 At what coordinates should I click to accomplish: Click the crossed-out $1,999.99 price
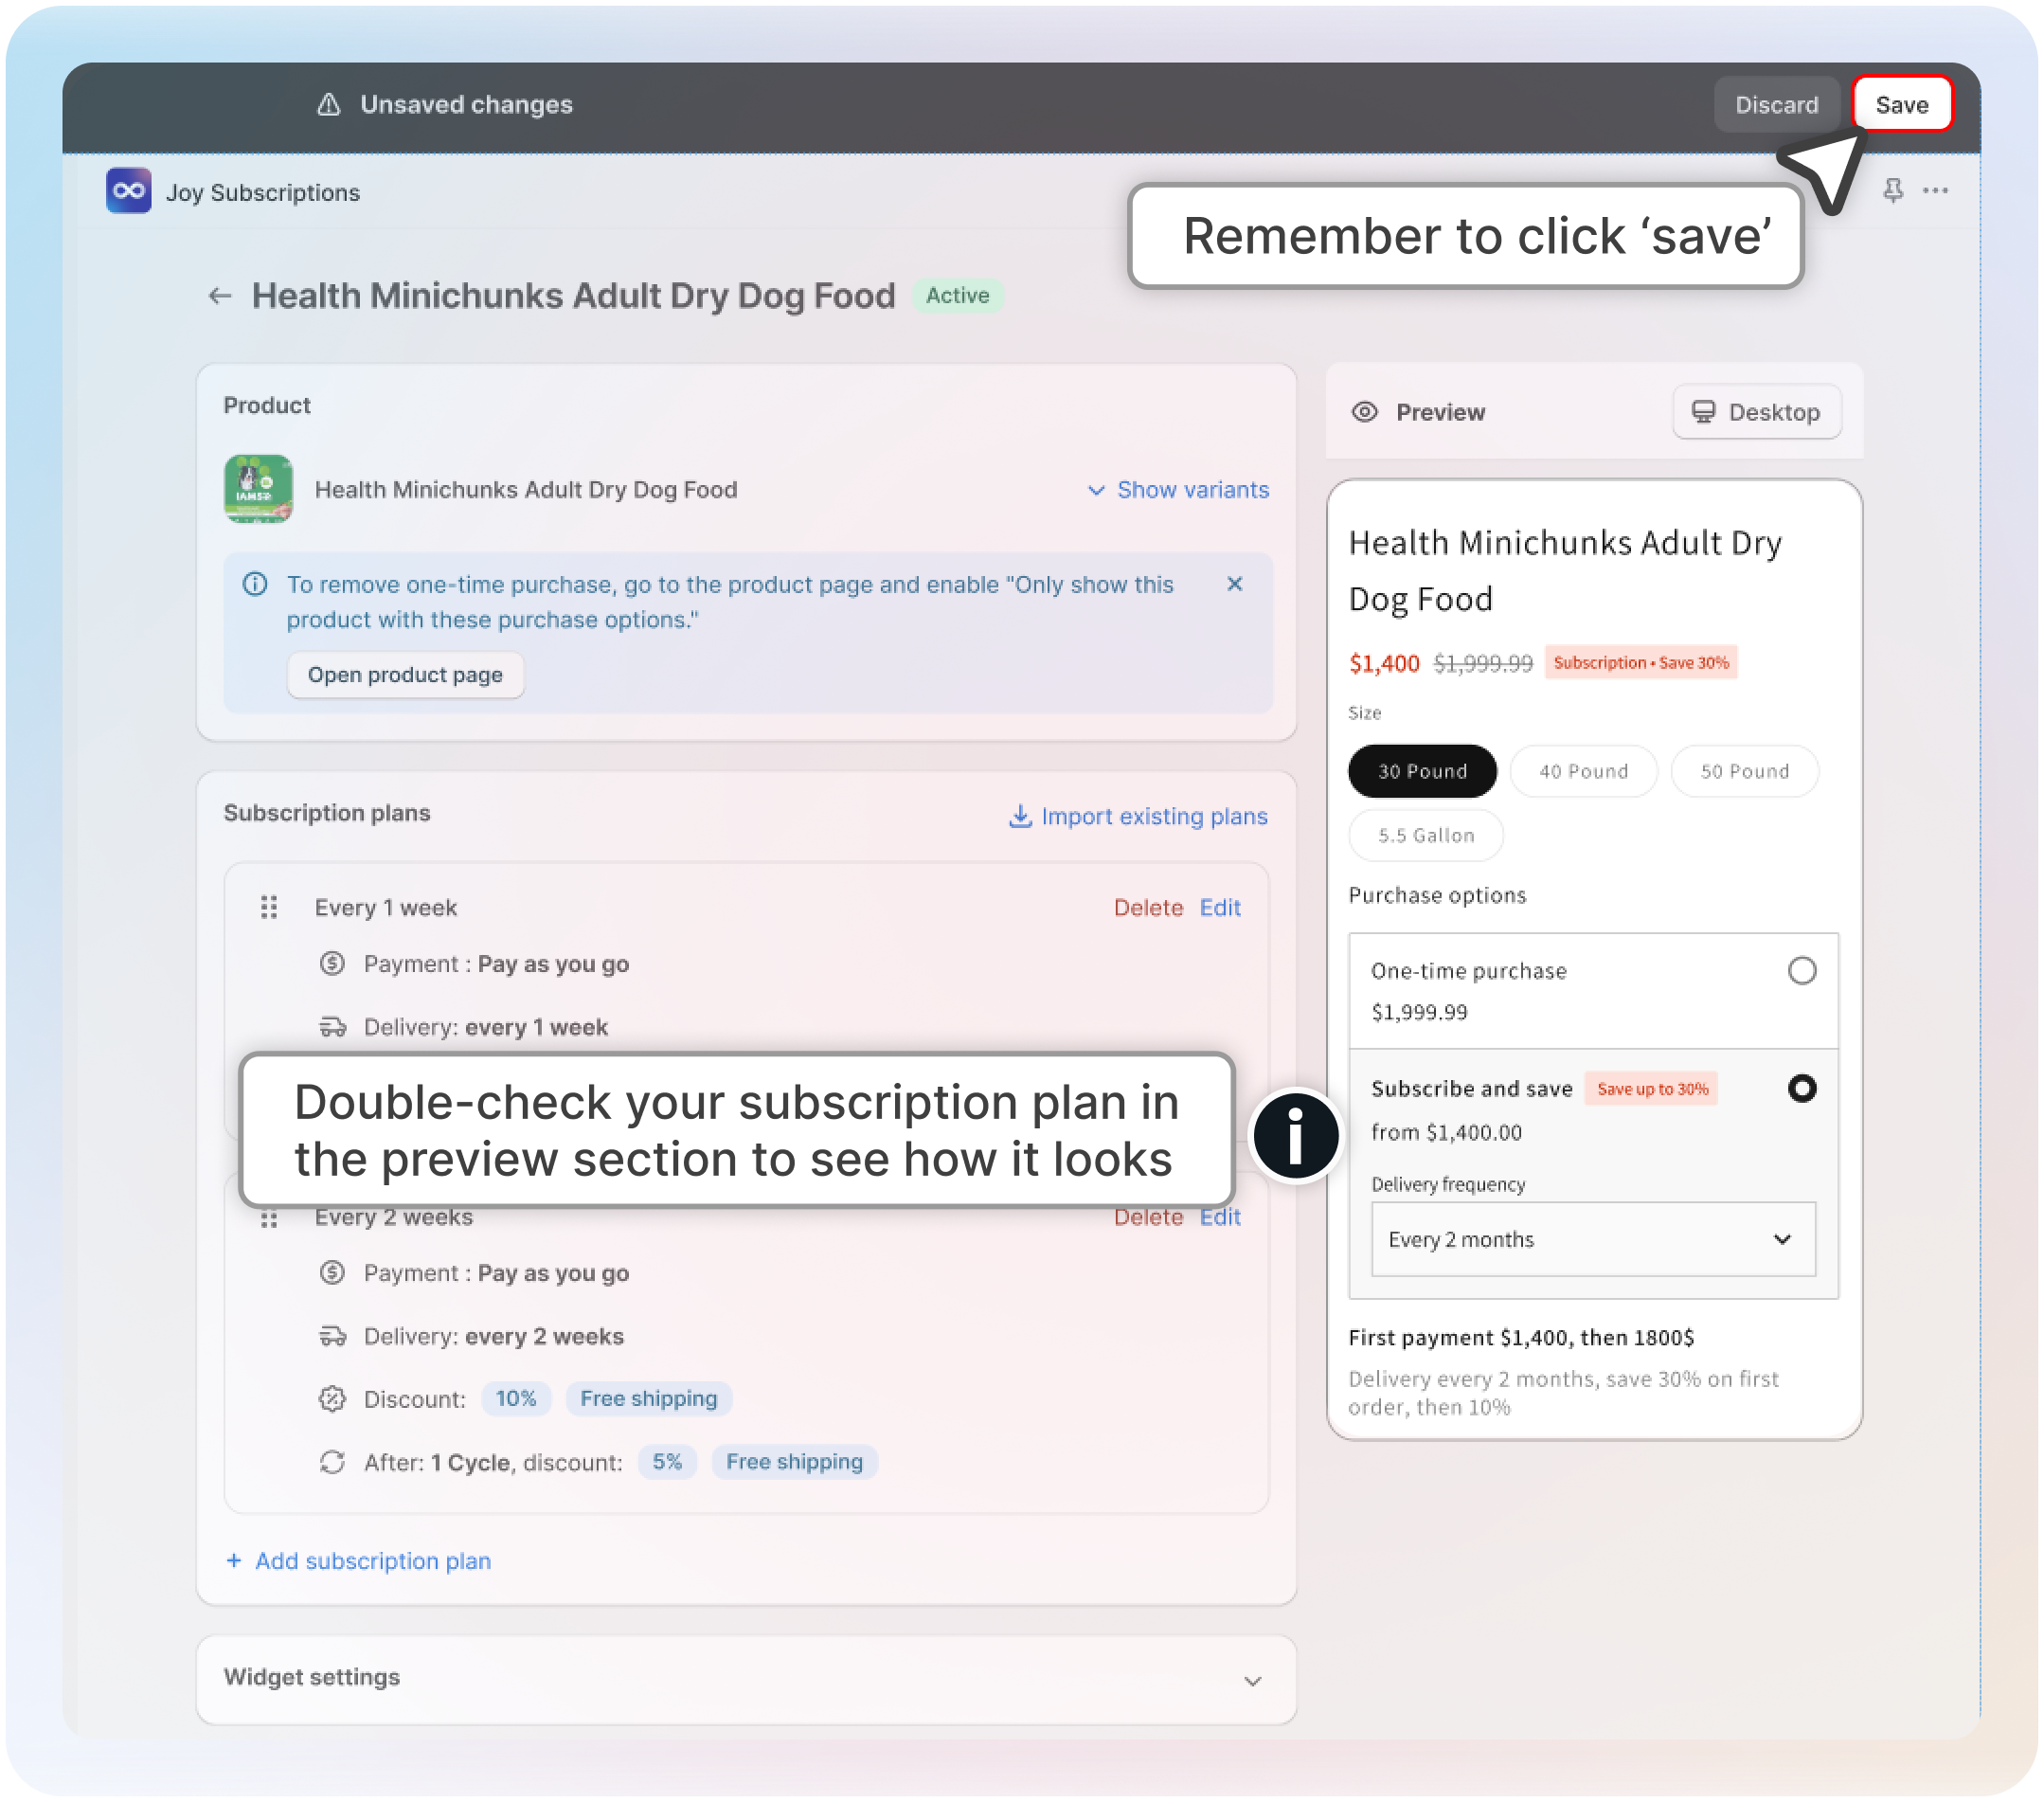pos(1483,663)
